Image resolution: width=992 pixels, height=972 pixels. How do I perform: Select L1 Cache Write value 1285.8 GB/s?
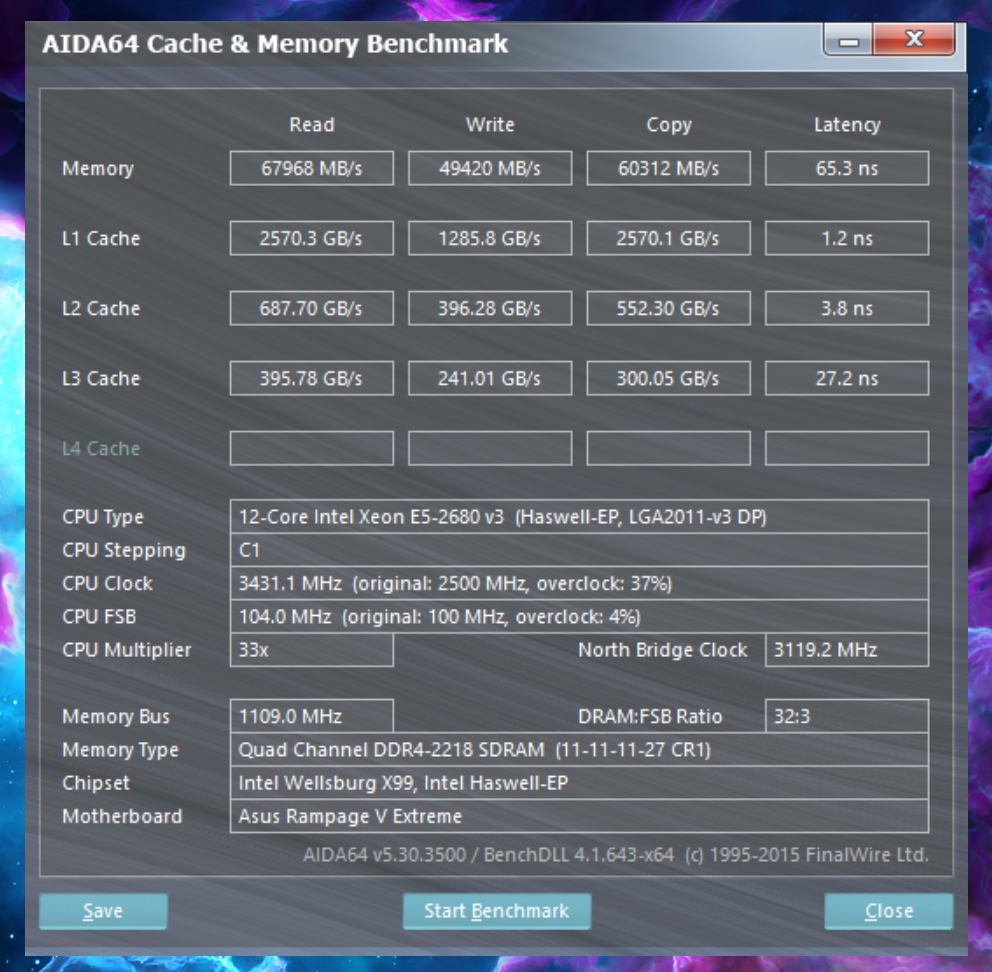click(490, 238)
